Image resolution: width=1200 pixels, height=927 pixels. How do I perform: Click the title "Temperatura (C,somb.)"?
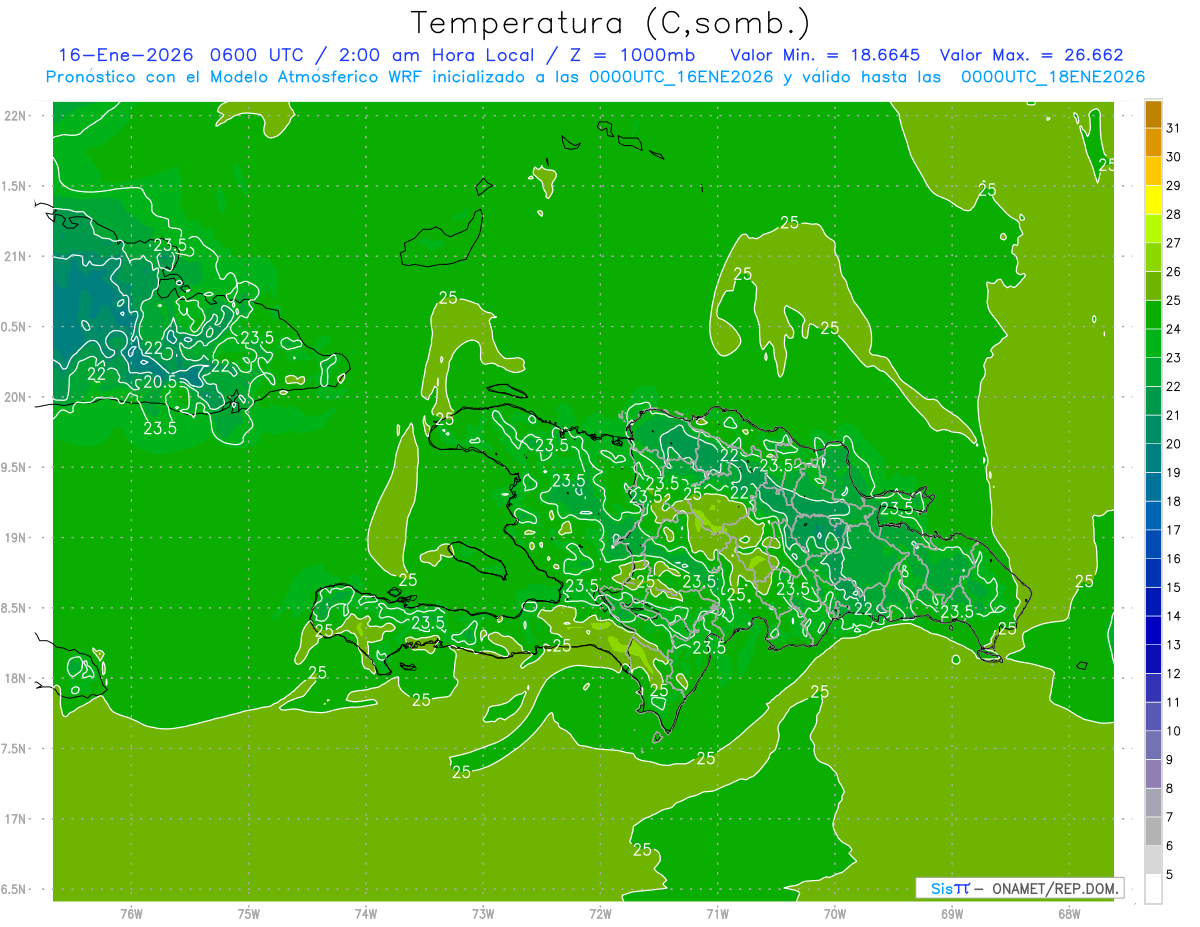[x=611, y=23]
